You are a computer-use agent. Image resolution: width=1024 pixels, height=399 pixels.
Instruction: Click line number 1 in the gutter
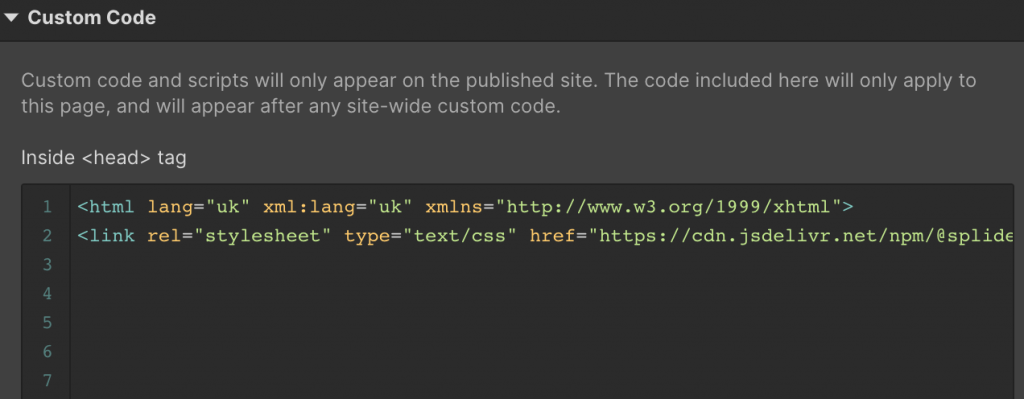pos(47,207)
